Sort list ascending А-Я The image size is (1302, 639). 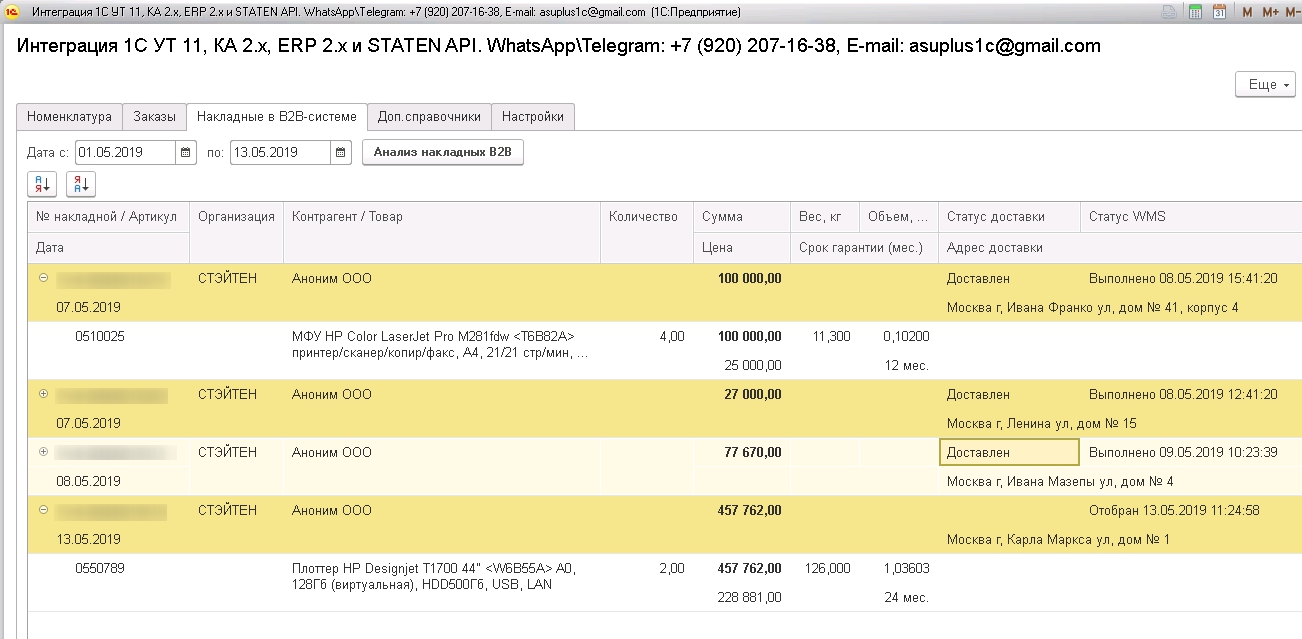pyautogui.click(x=42, y=184)
